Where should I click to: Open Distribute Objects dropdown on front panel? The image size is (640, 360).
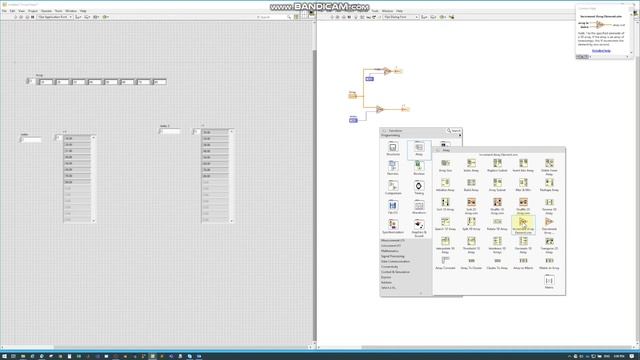click(x=87, y=17)
